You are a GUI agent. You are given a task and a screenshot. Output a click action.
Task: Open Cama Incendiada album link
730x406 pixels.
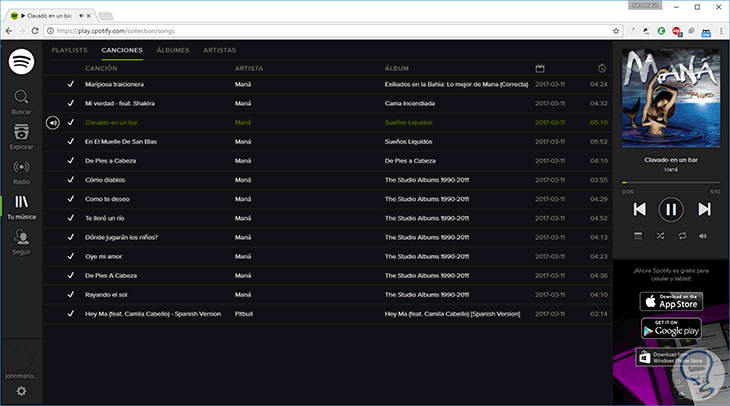coord(410,103)
